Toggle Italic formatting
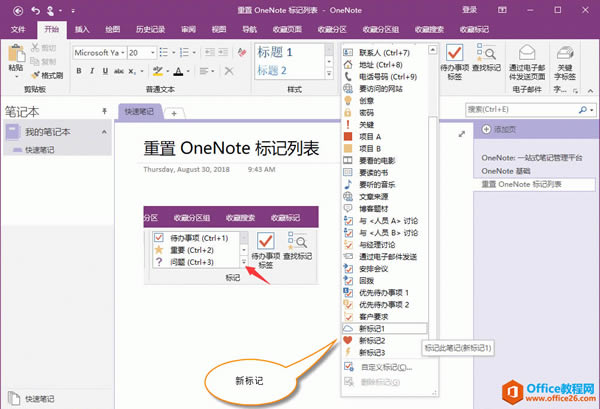600x409 pixels. 92,71
